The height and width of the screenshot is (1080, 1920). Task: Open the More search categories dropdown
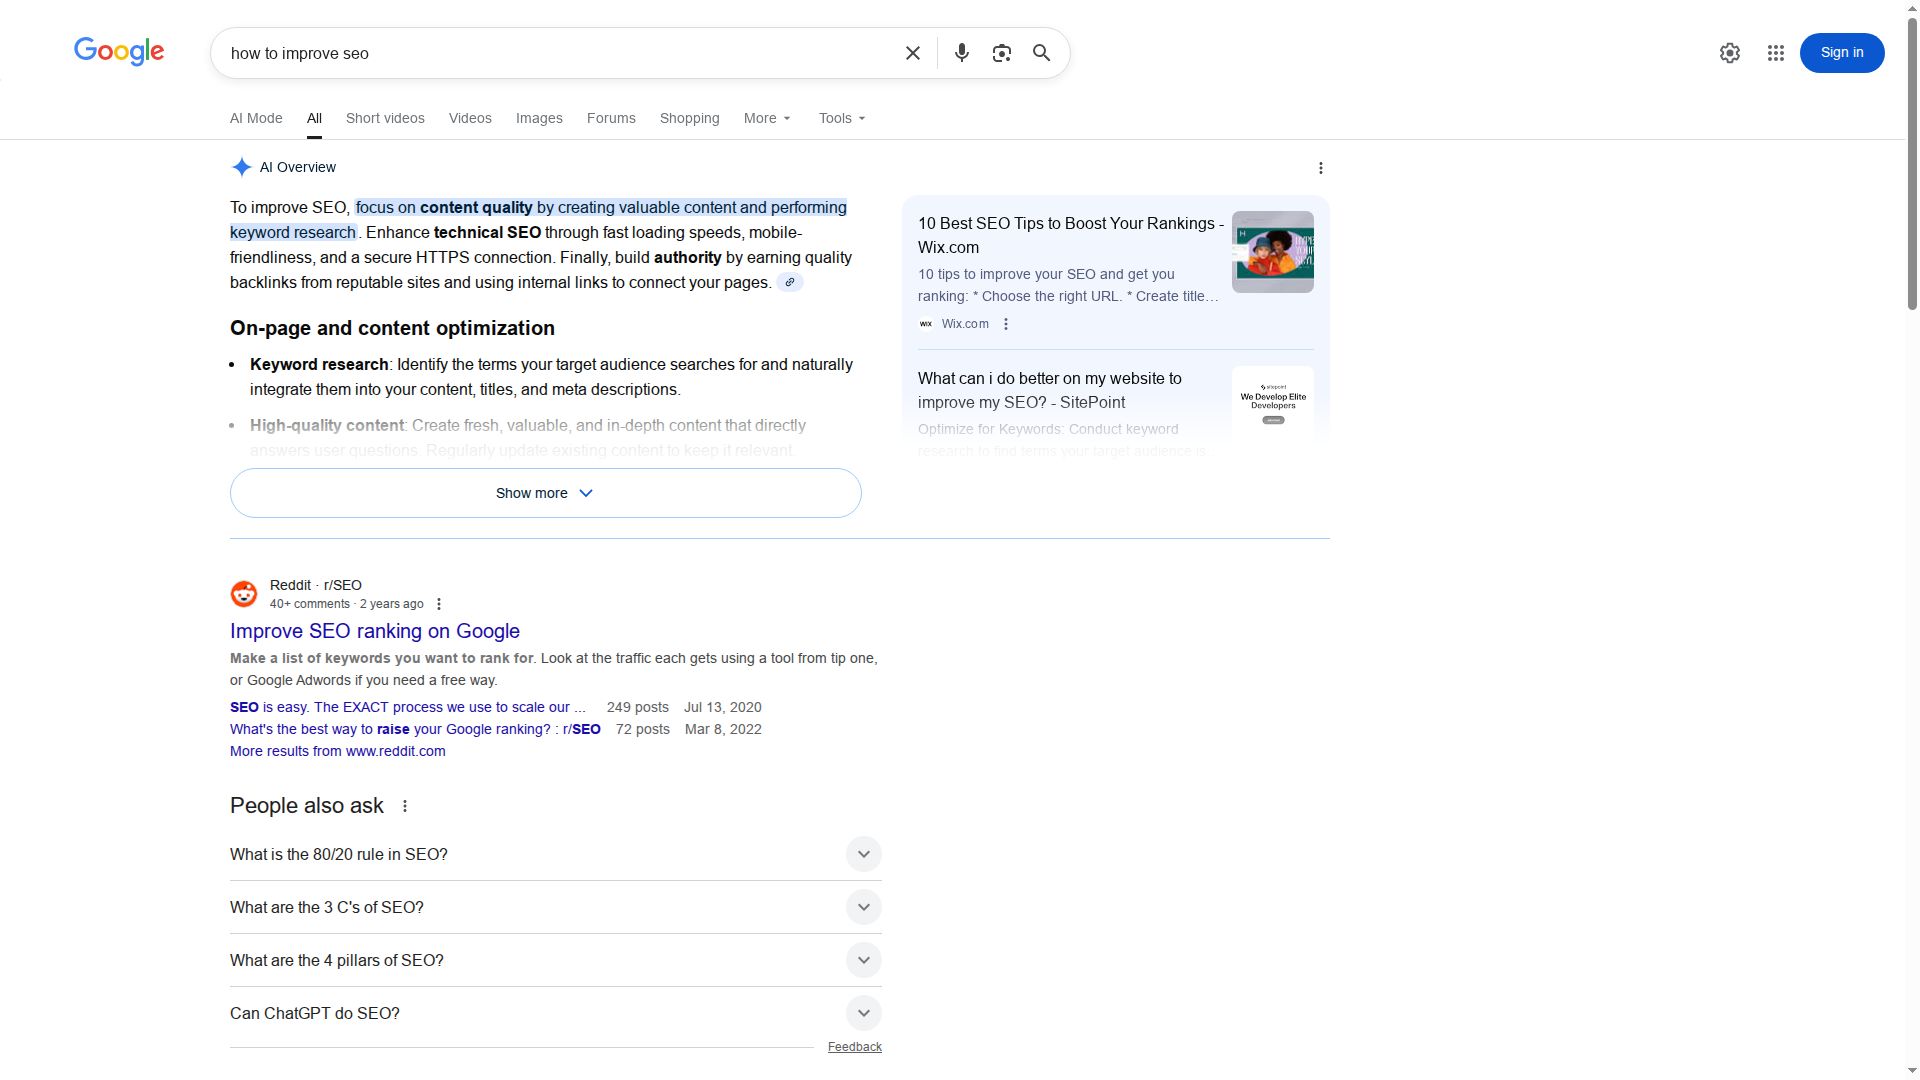[x=766, y=118]
